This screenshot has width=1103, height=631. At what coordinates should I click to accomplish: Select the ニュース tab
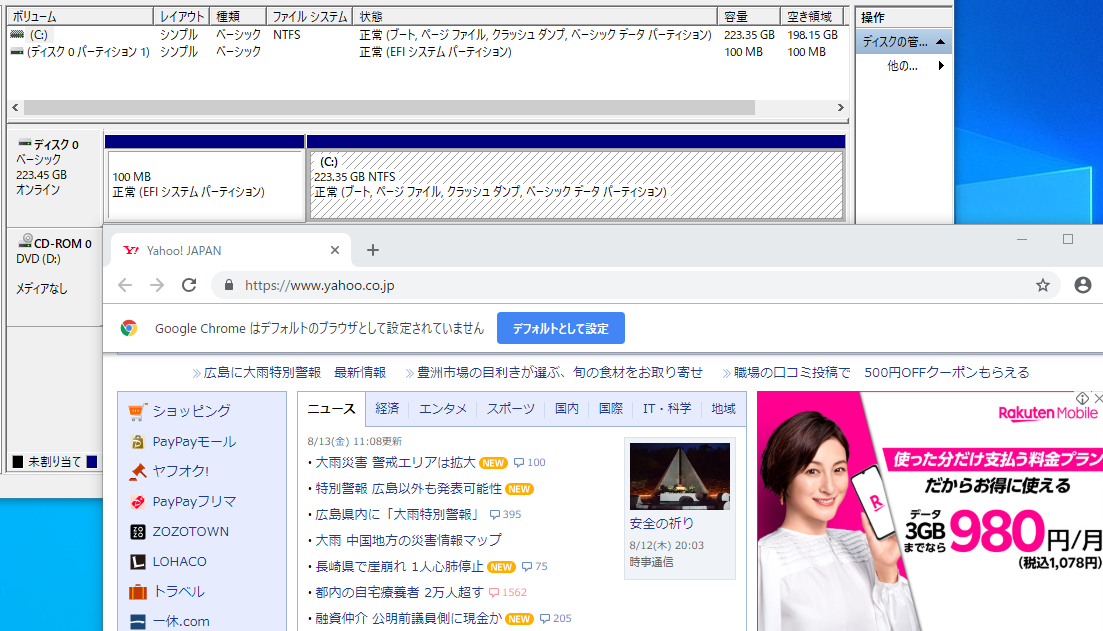pos(331,409)
